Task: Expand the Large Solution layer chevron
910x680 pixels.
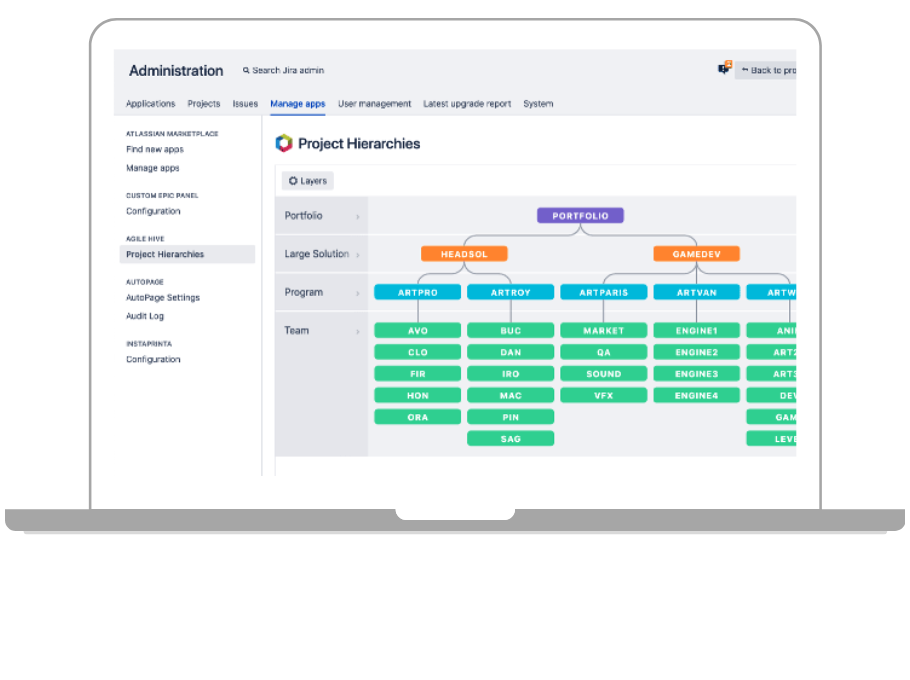Action: click(x=358, y=255)
